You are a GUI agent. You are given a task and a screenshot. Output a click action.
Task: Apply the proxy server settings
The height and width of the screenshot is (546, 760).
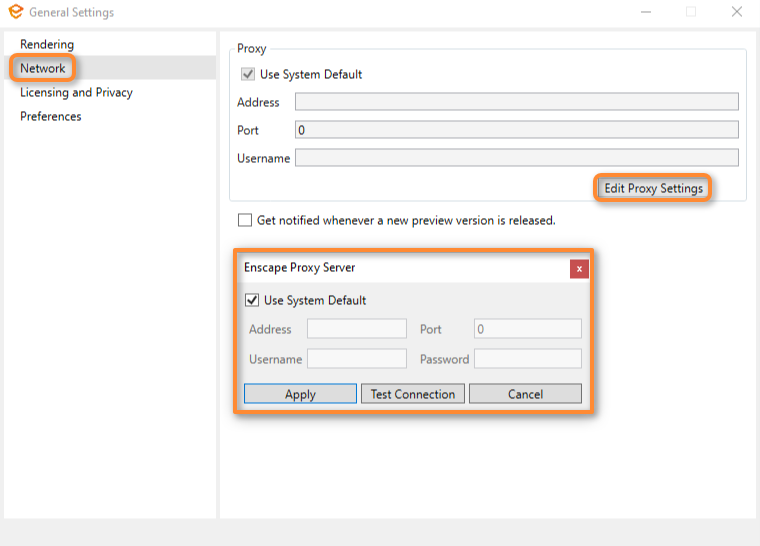(301, 394)
